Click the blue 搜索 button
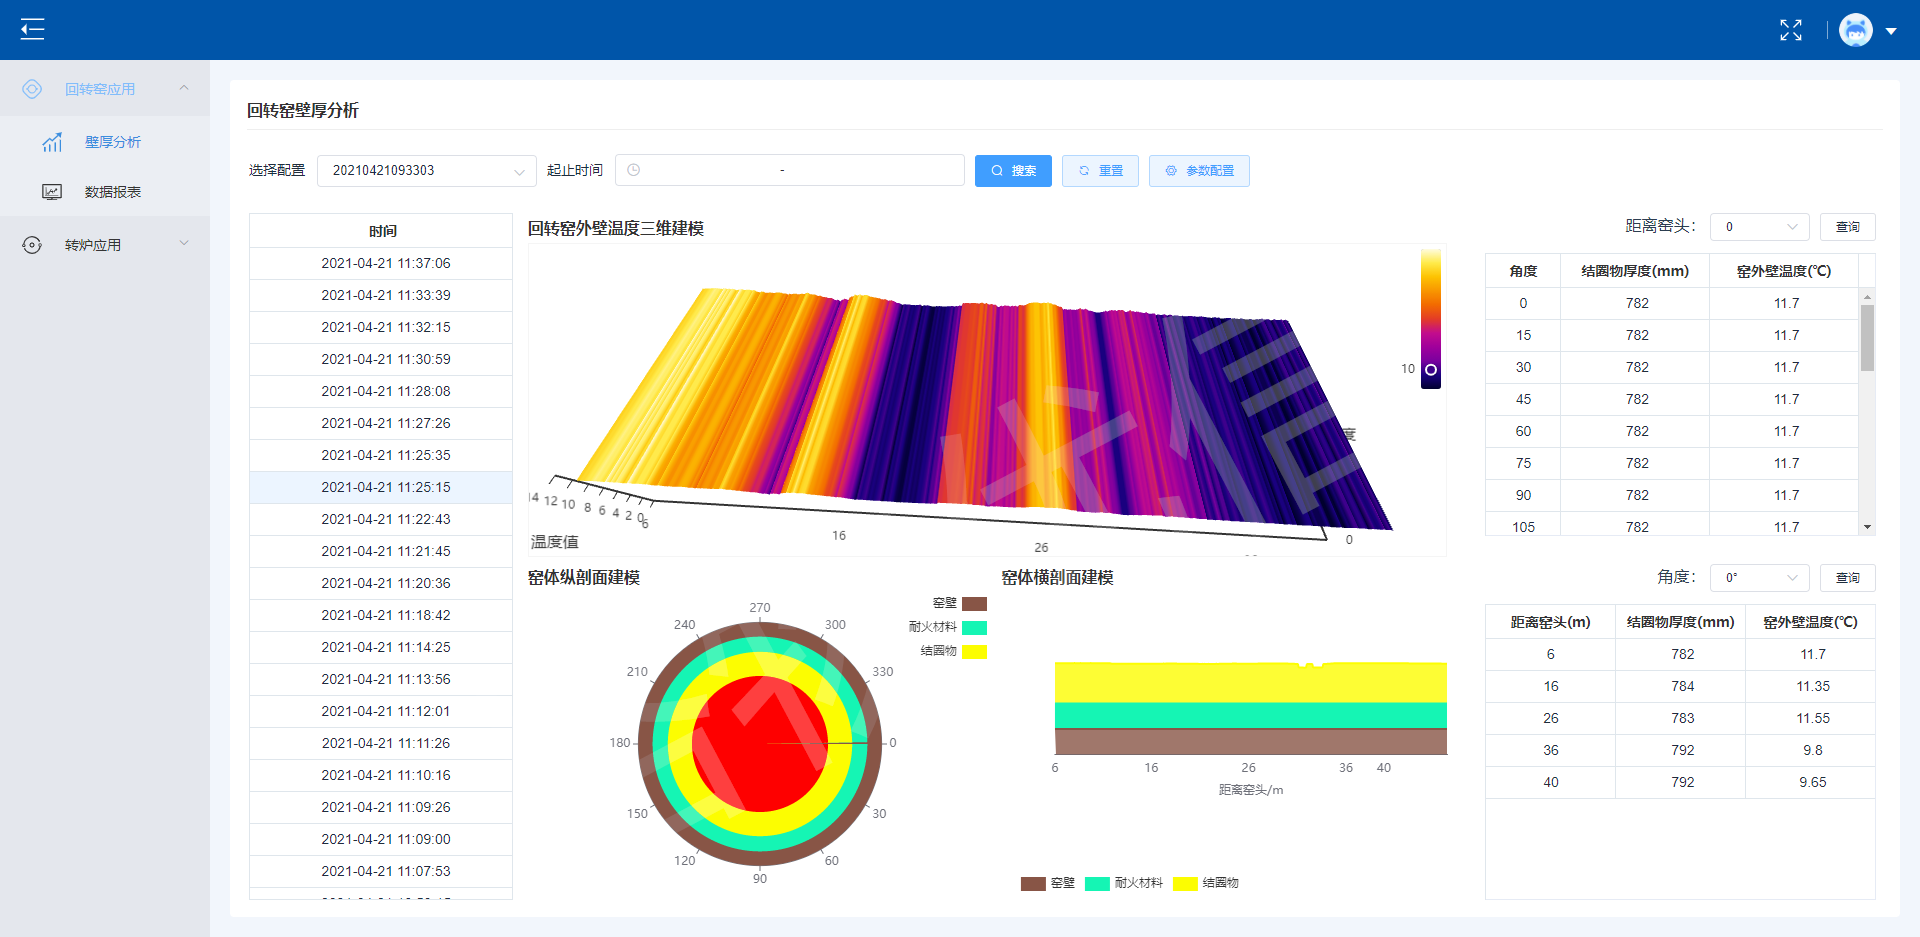The width and height of the screenshot is (1920, 937). pos(1013,171)
